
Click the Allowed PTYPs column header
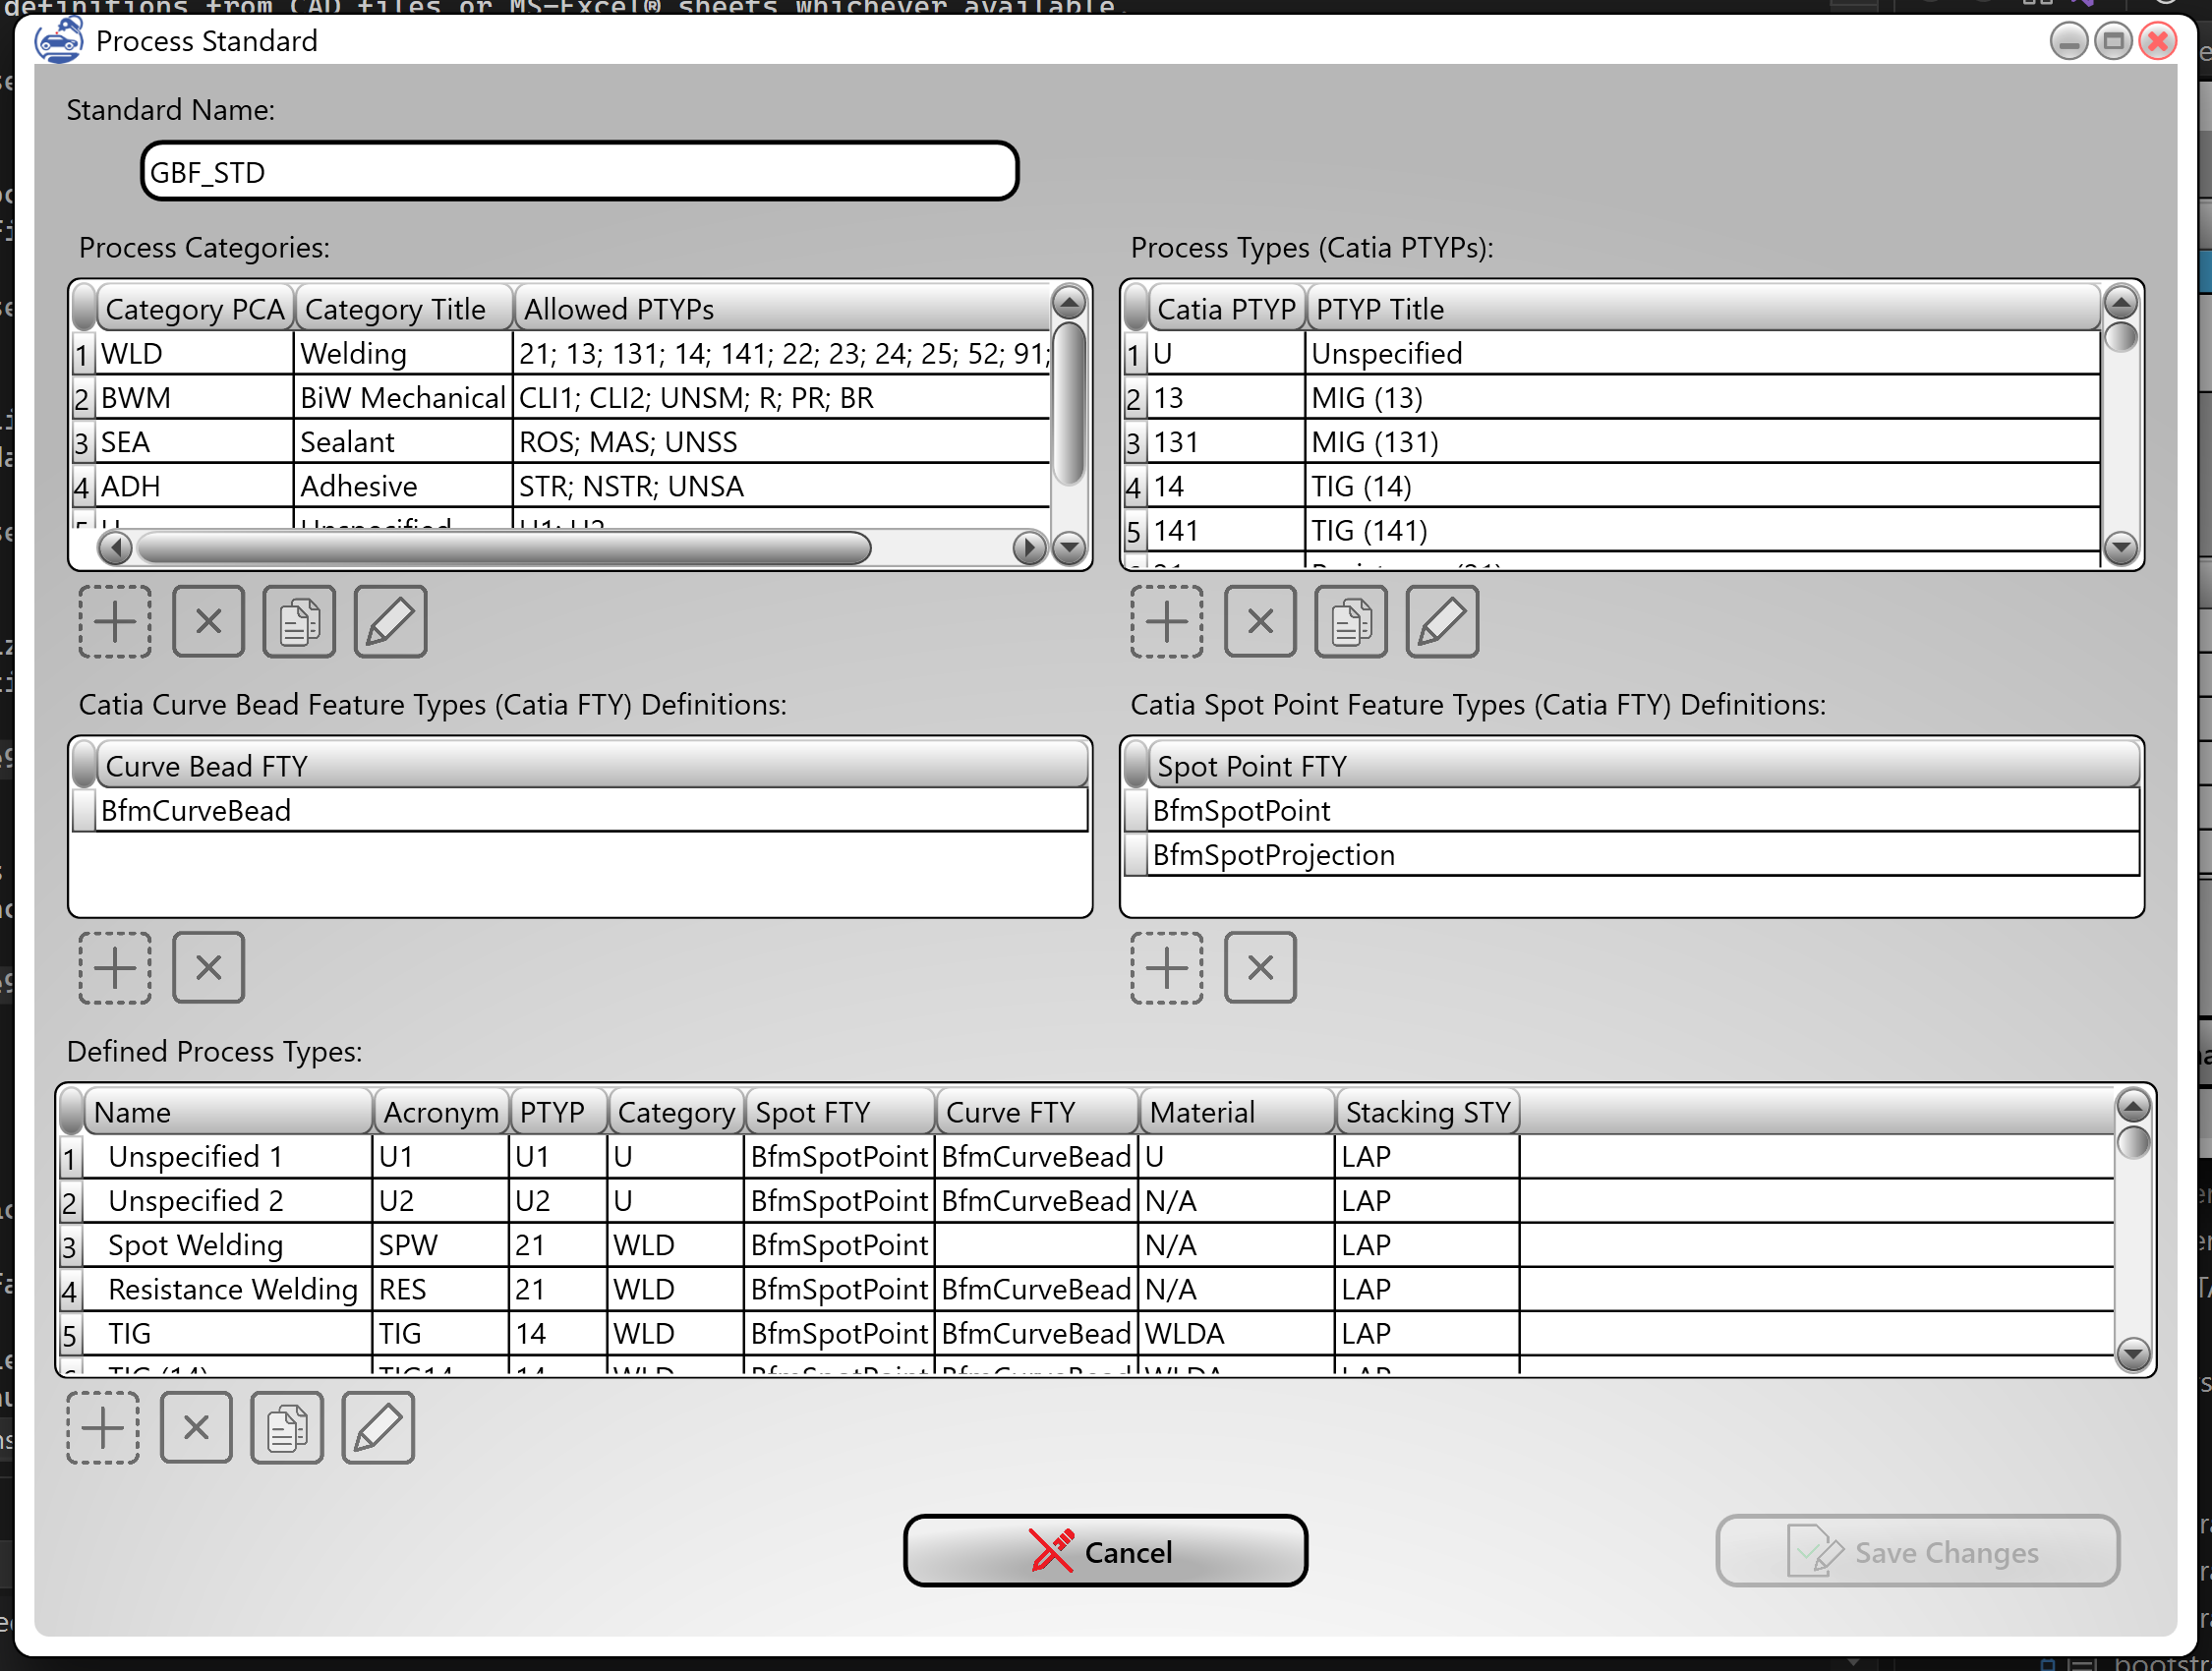click(x=783, y=308)
